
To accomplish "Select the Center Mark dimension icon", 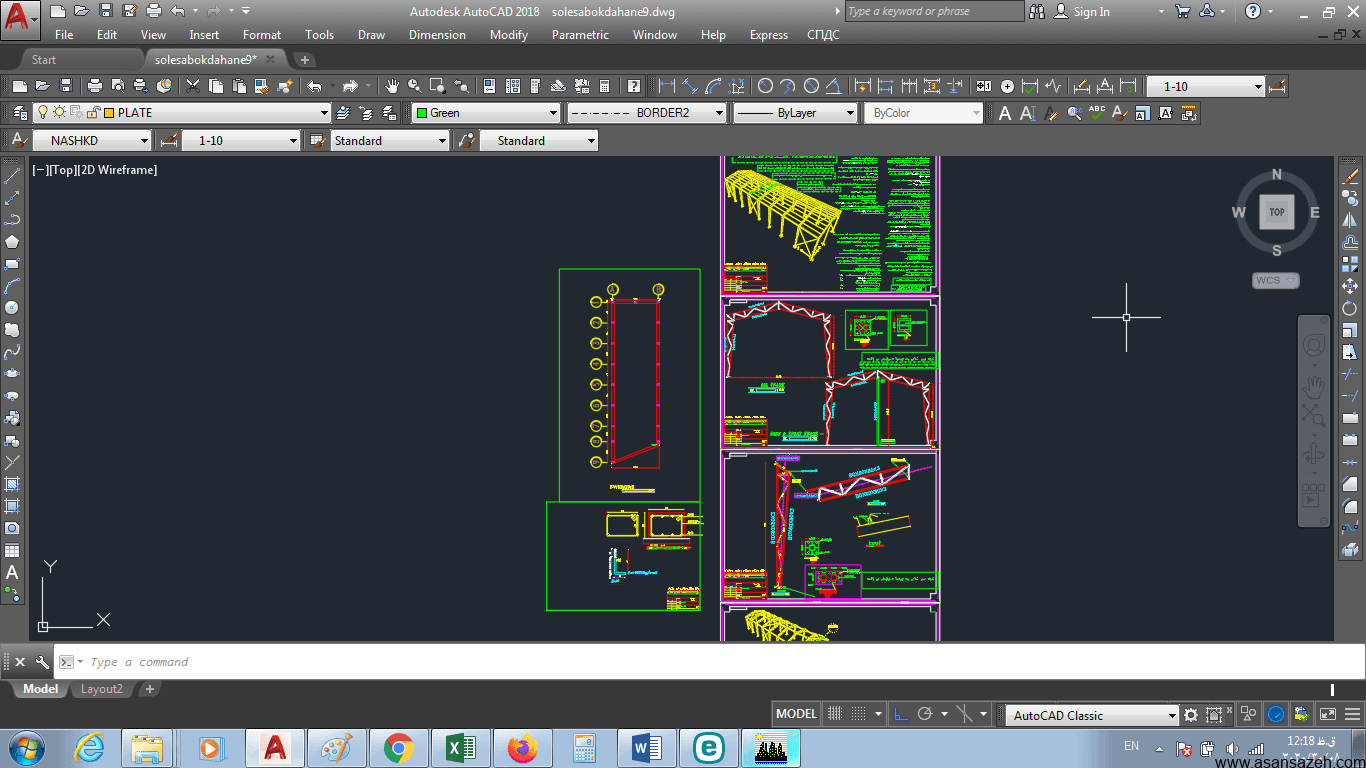I will pos(1008,86).
